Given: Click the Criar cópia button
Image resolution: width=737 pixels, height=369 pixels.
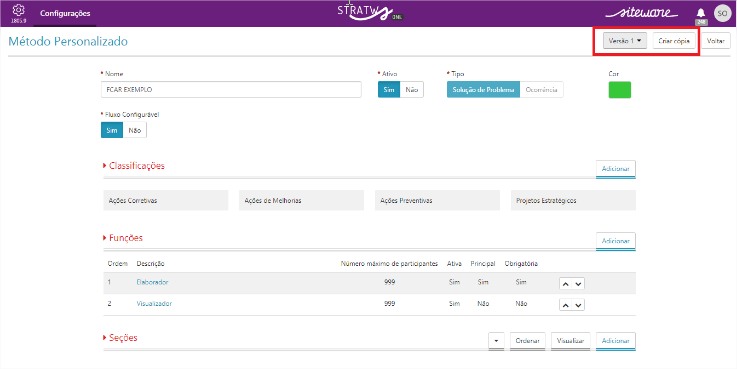Looking at the screenshot, I should [674, 41].
